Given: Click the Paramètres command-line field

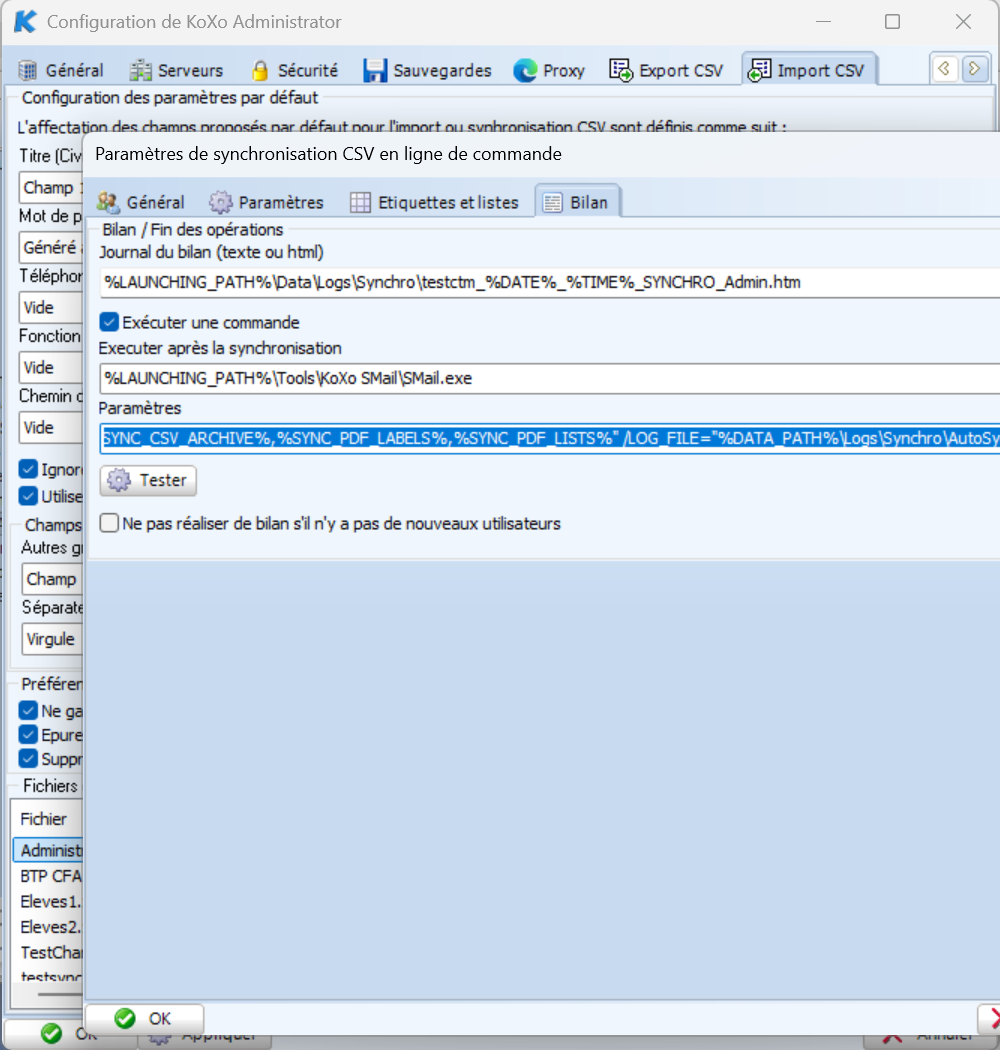Looking at the screenshot, I should click(x=549, y=439).
